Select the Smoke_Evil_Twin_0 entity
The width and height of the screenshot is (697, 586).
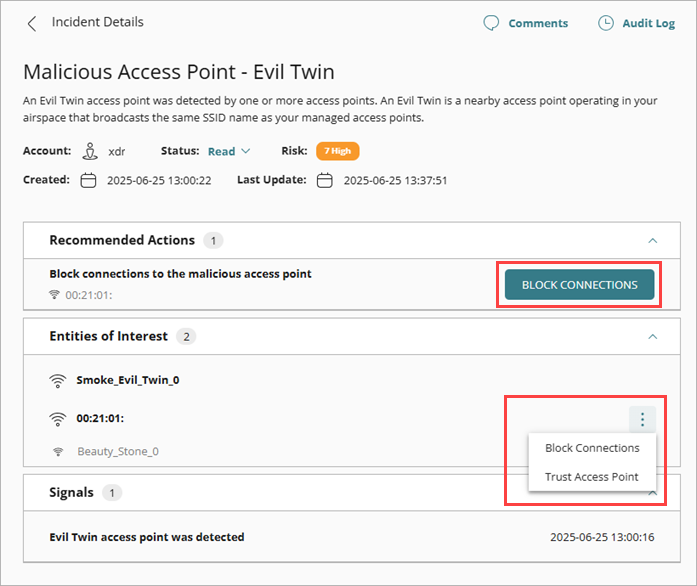coord(128,381)
